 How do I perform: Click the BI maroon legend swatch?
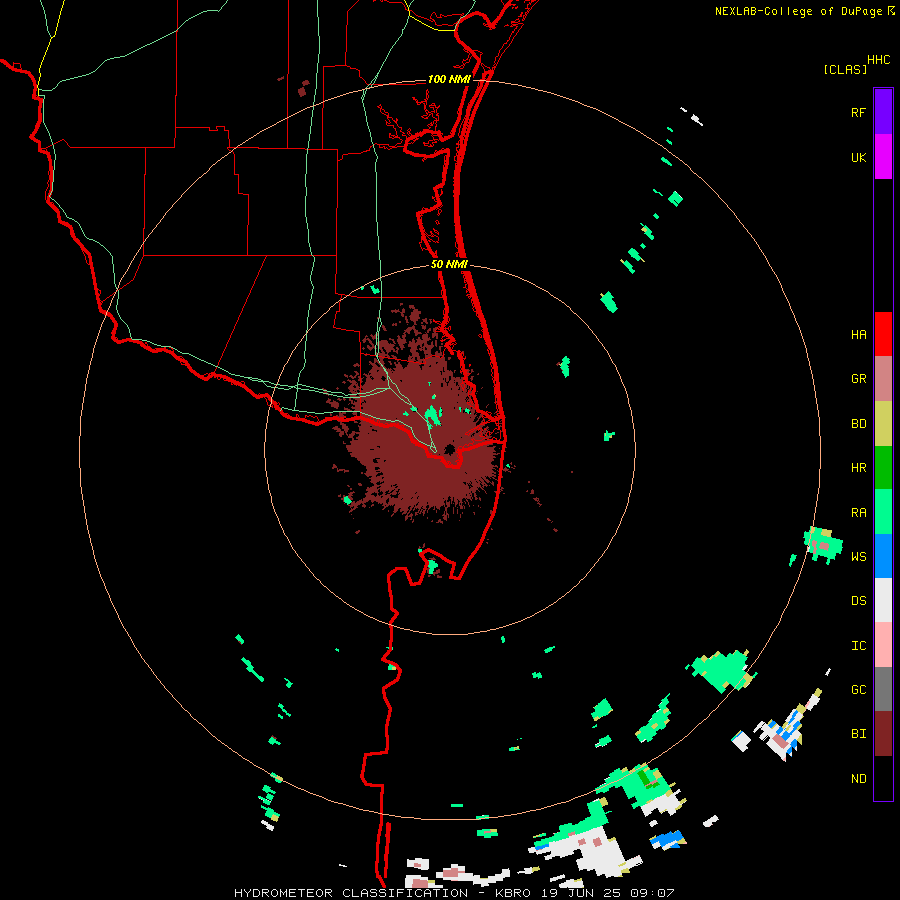[883, 734]
